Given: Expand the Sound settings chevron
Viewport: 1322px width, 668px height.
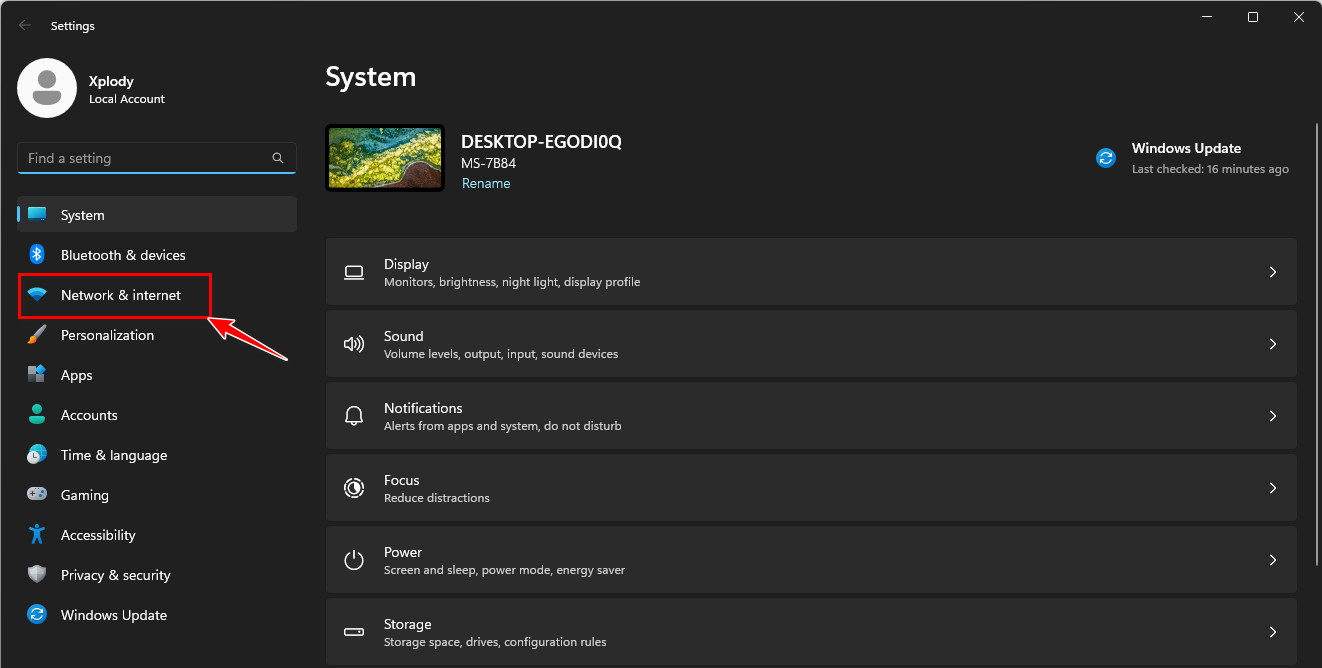Looking at the screenshot, I should point(1273,344).
